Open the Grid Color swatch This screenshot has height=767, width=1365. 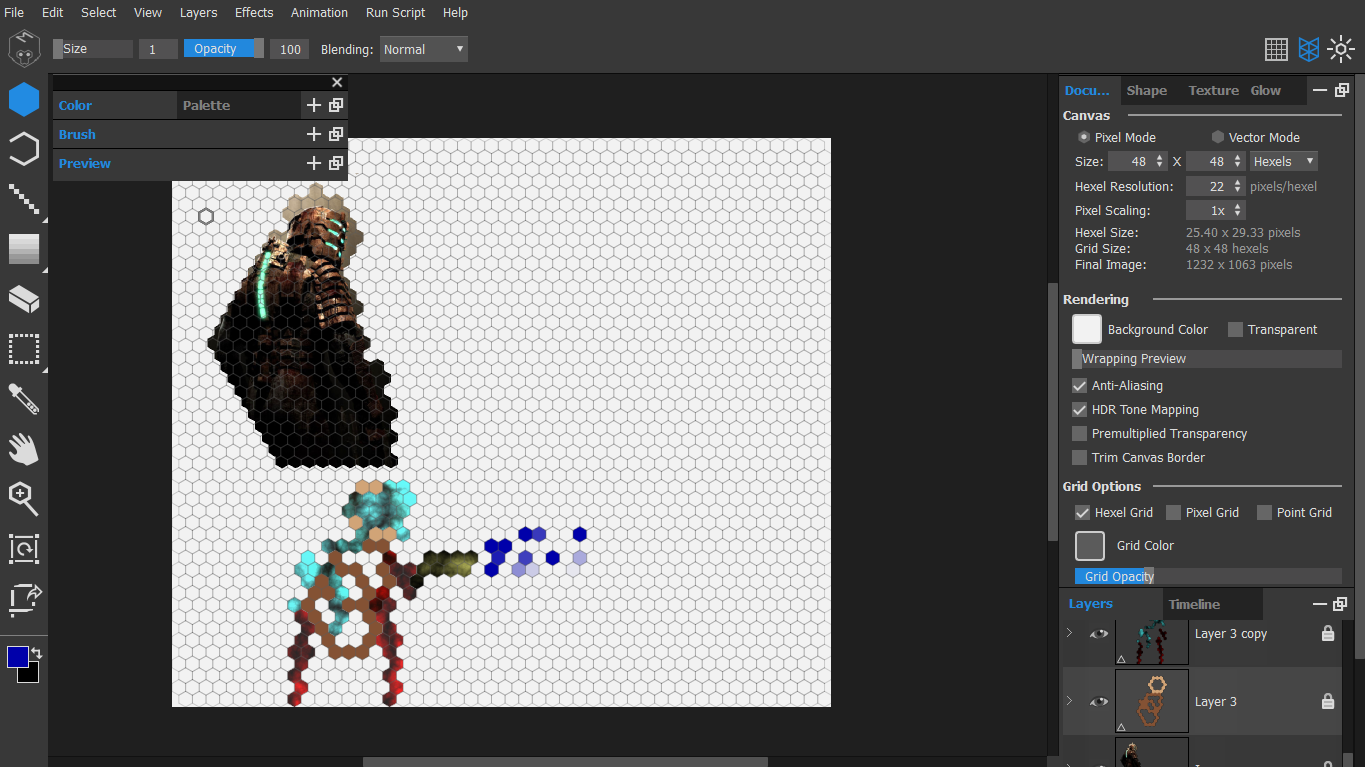(x=1090, y=545)
